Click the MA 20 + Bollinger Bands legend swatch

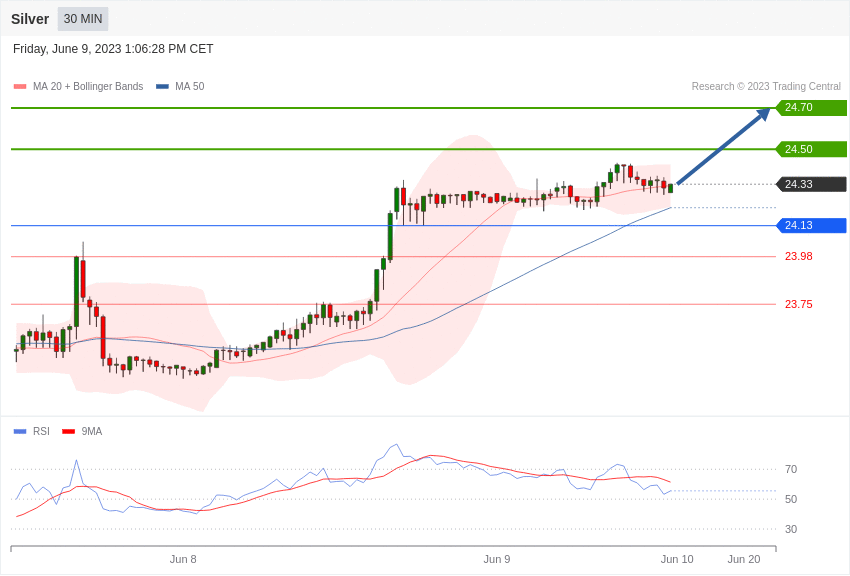(x=20, y=87)
